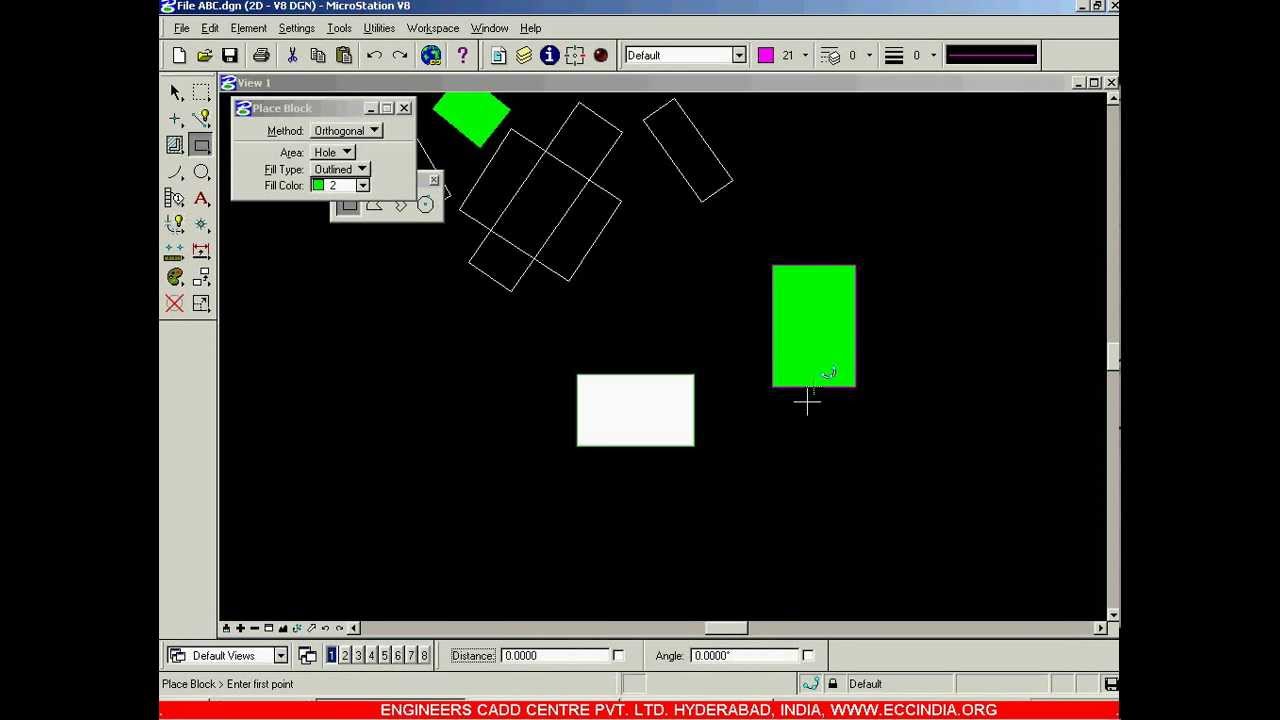Open the Workspace menu
1280x720 pixels.
pyautogui.click(x=433, y=28)
